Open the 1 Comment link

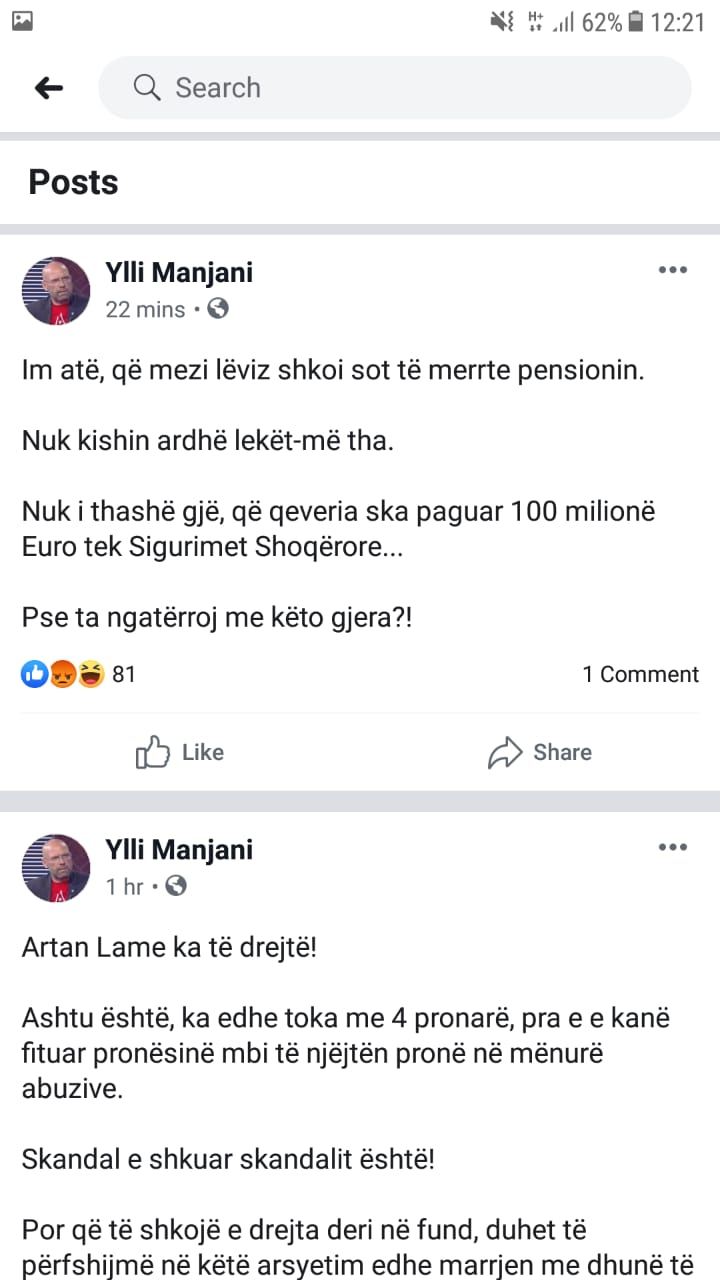point(640,675)
